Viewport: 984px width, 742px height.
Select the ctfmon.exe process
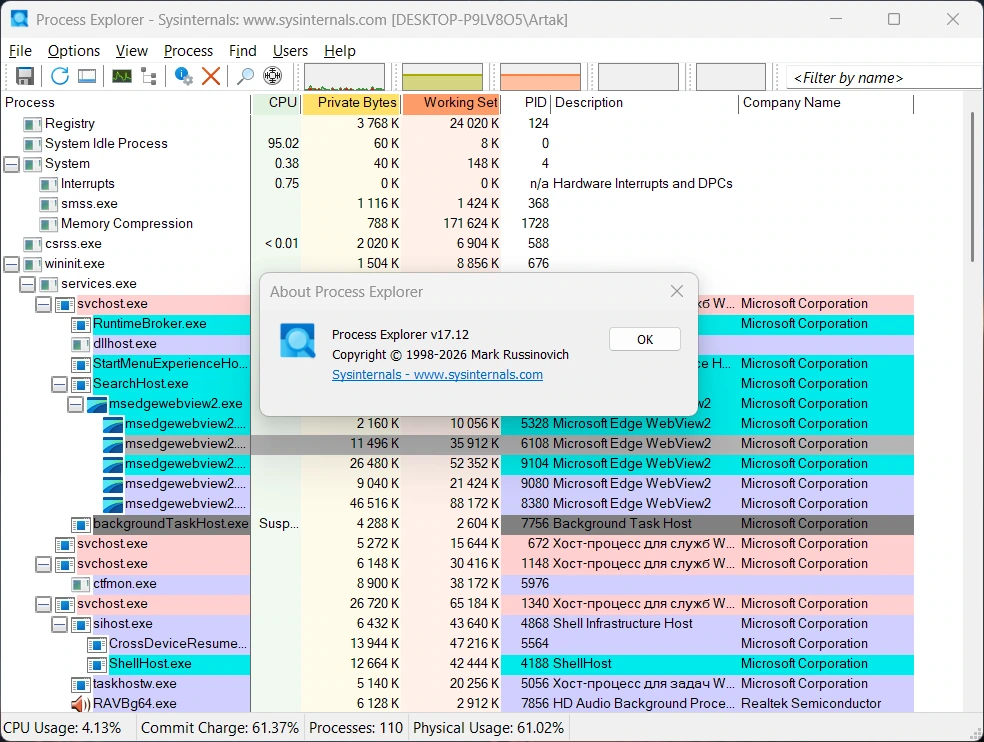(457, 584)
